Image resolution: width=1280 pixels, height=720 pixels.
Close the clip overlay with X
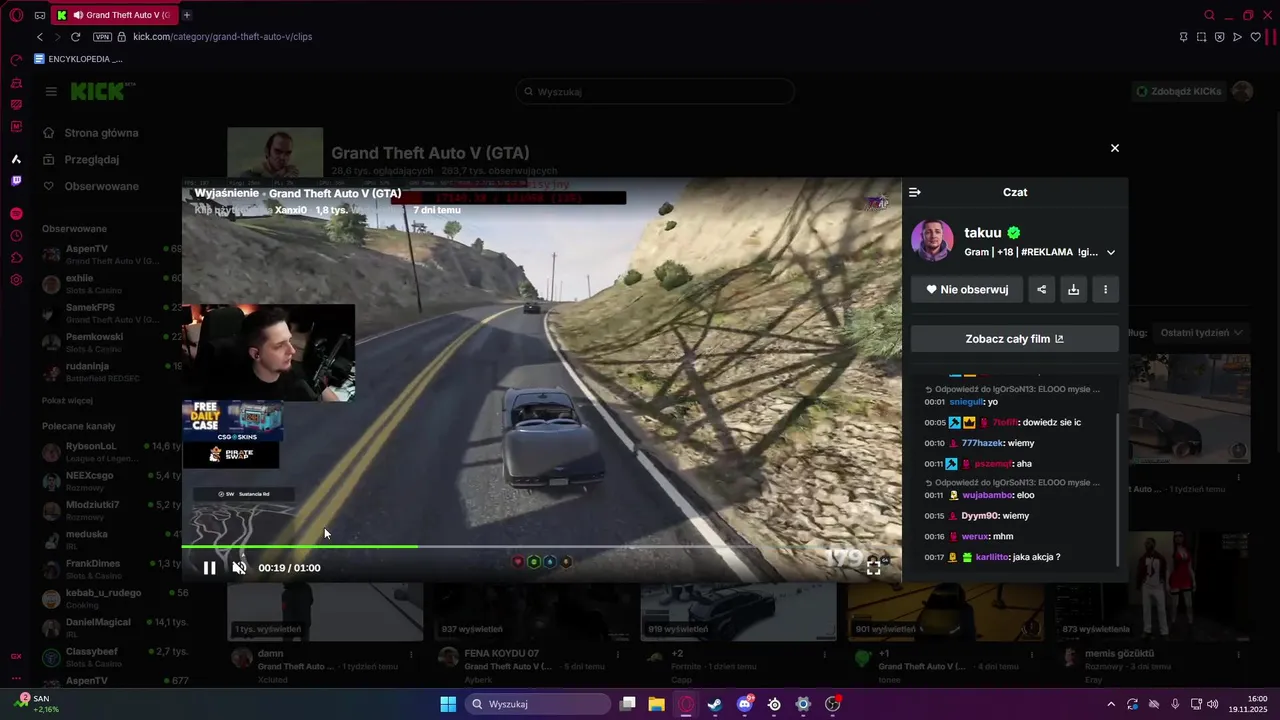1115,148
